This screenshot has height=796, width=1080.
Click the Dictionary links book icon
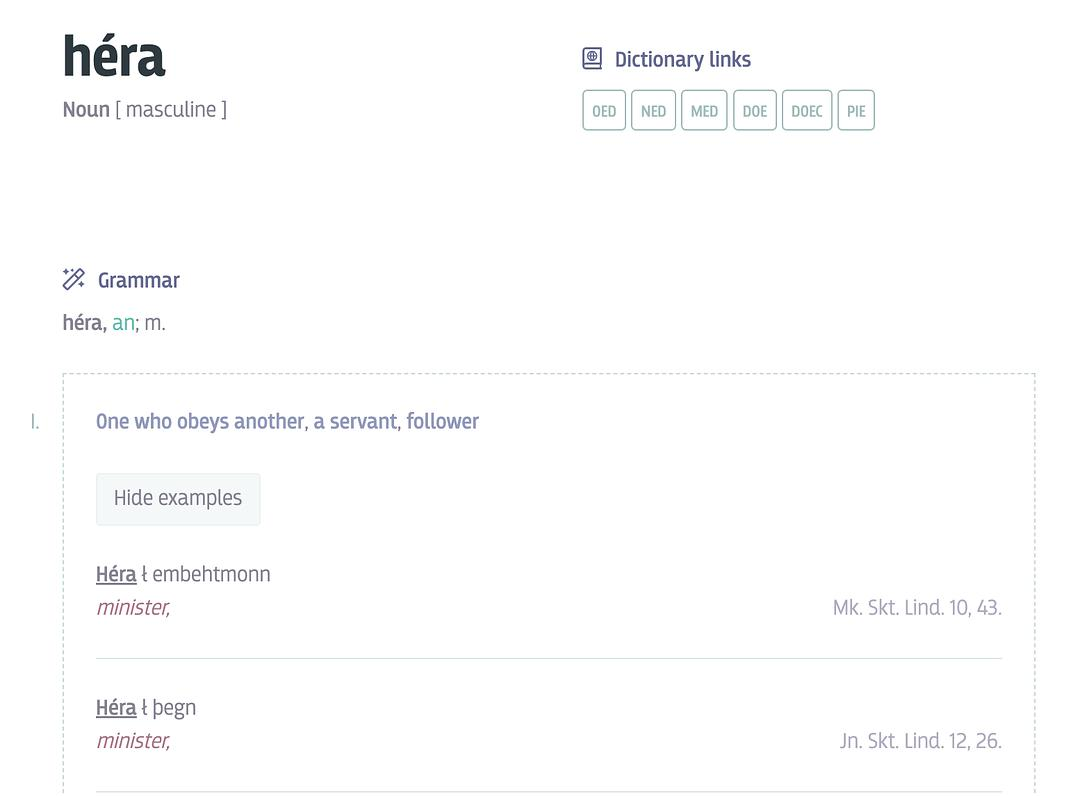pos(592,59)
